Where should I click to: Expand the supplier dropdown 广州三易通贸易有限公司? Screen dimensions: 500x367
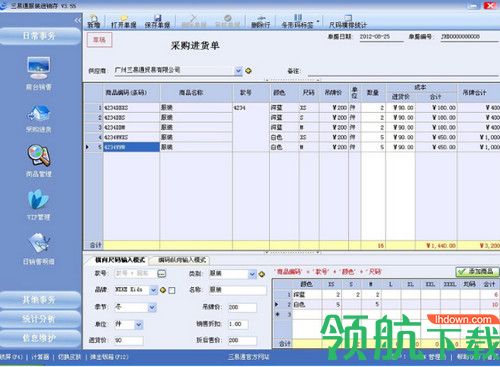click(x=238, y=71)
